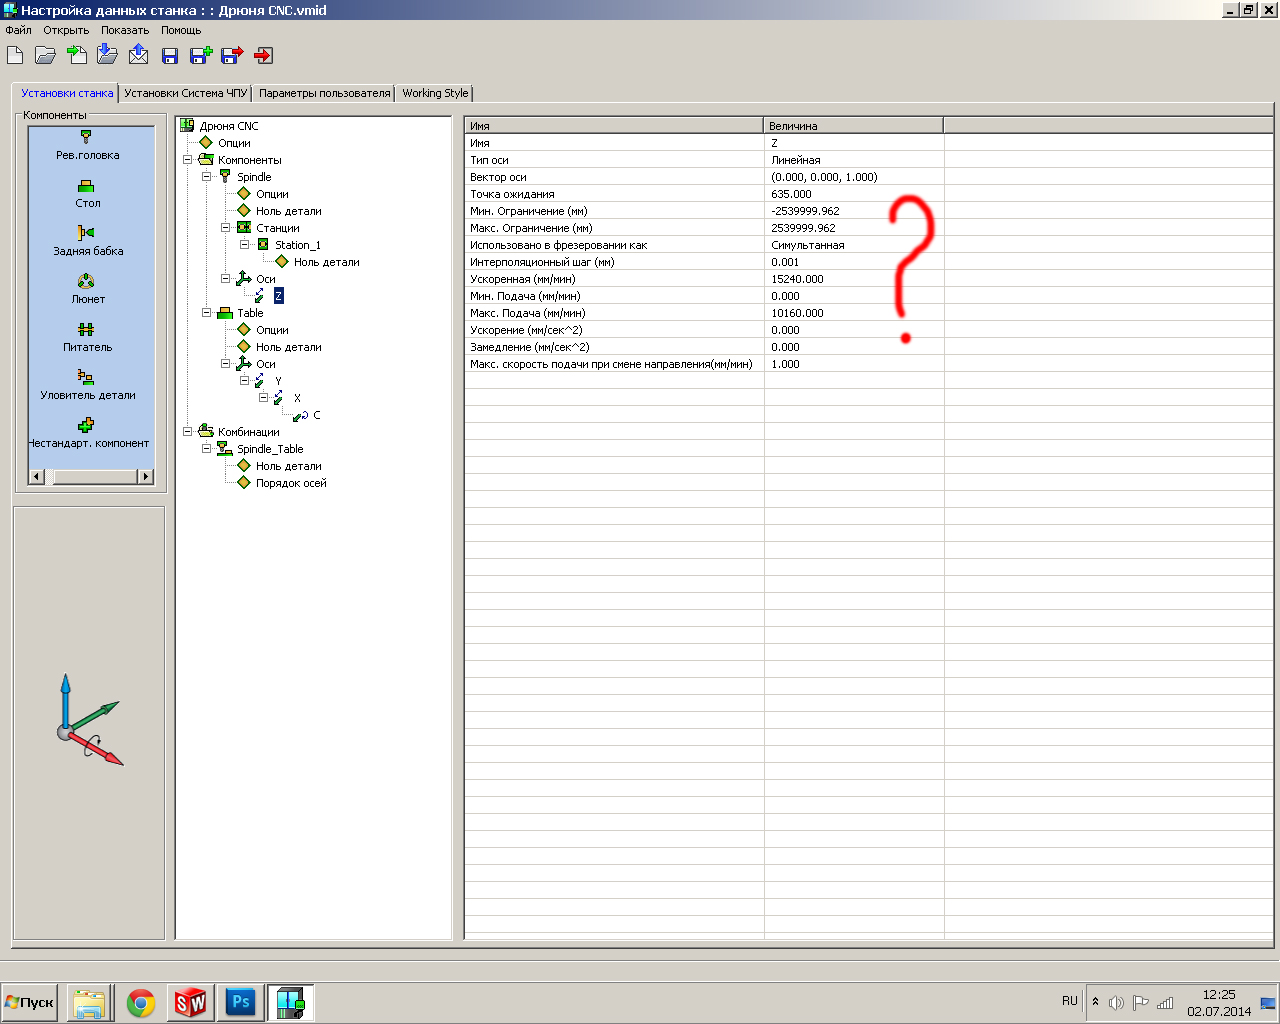The height and width of the screenshot is (1024, 1280).
Task: Collapse the Spindle_Table tree node
Action: tap(206, 449)
